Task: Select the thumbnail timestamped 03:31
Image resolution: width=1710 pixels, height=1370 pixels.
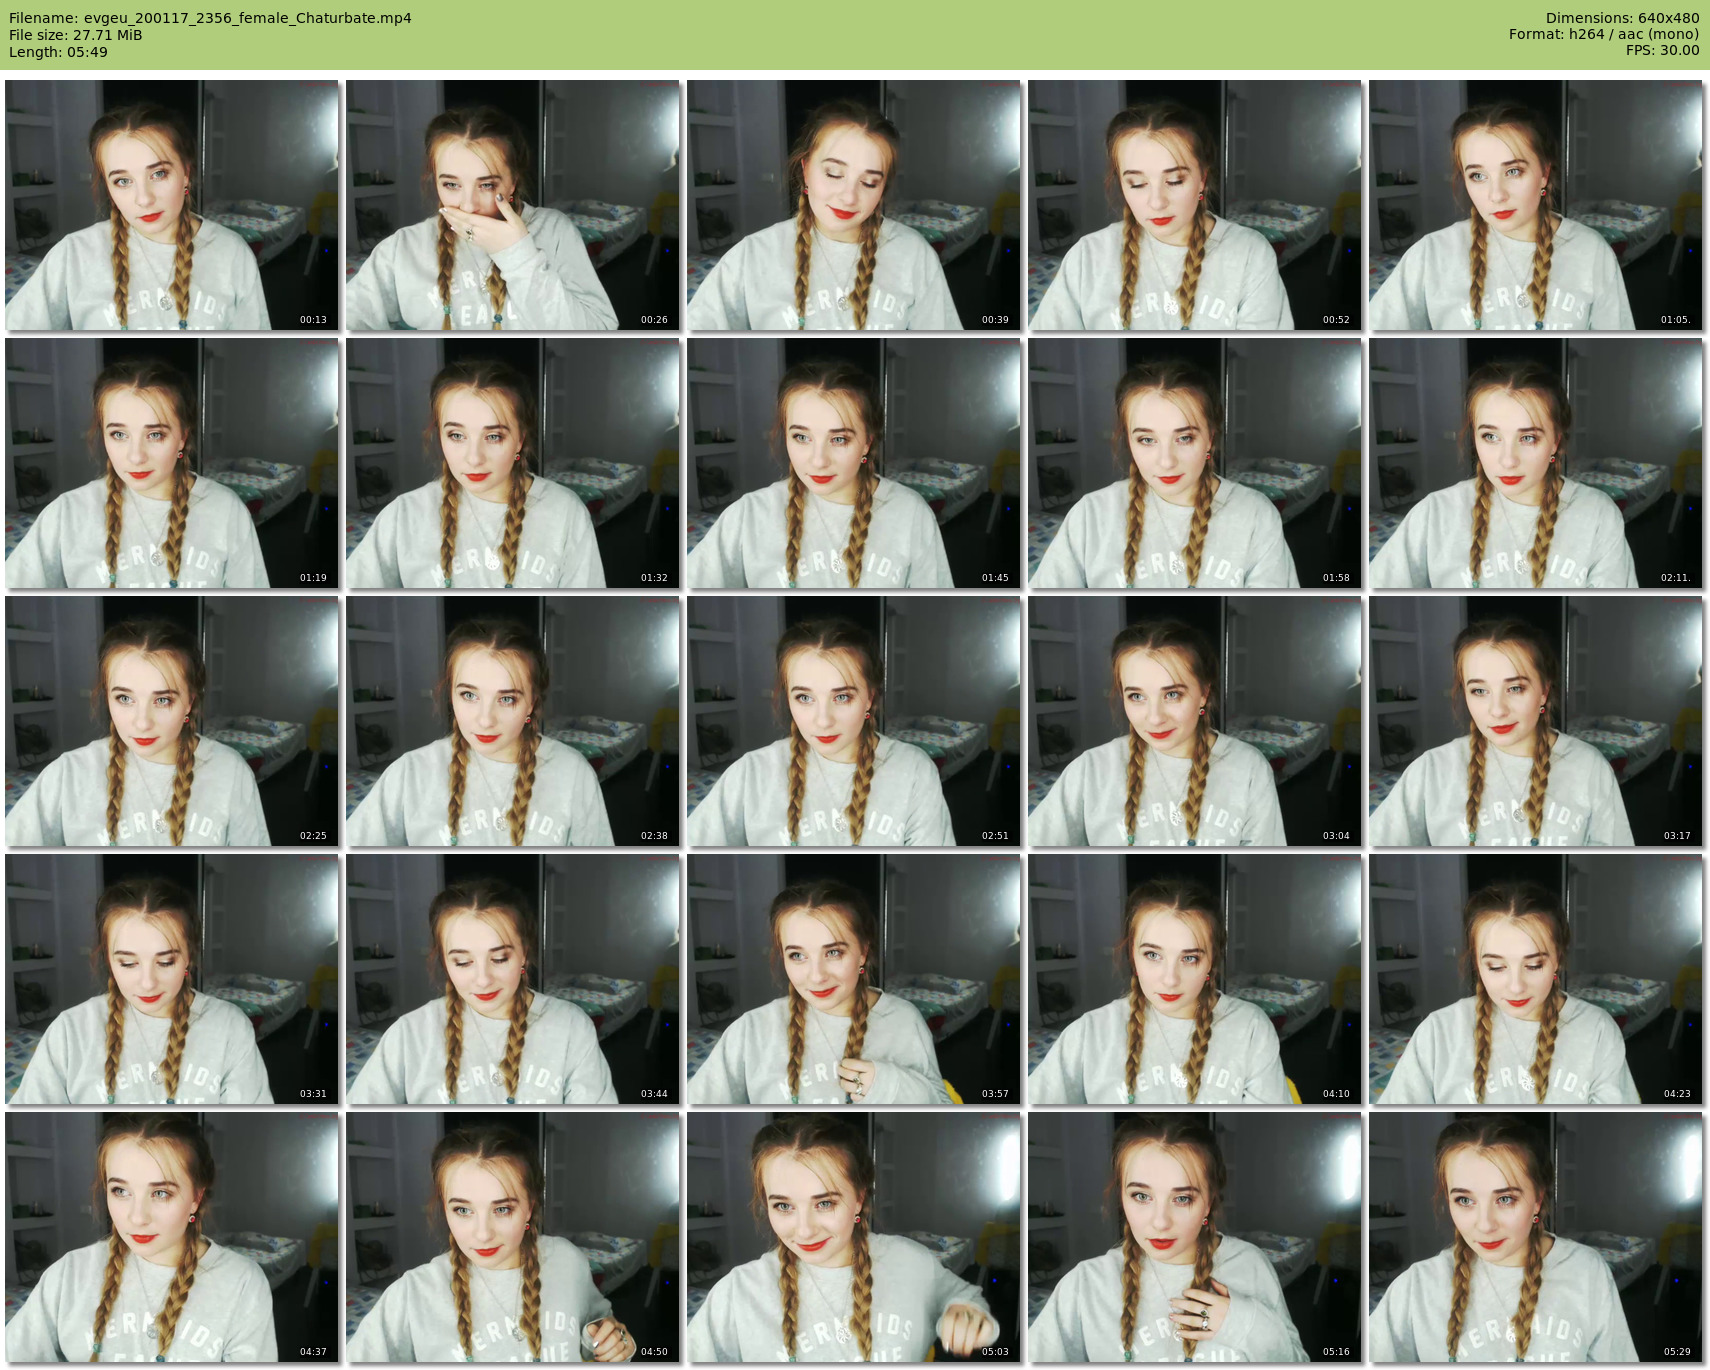Action: [172, 979]
